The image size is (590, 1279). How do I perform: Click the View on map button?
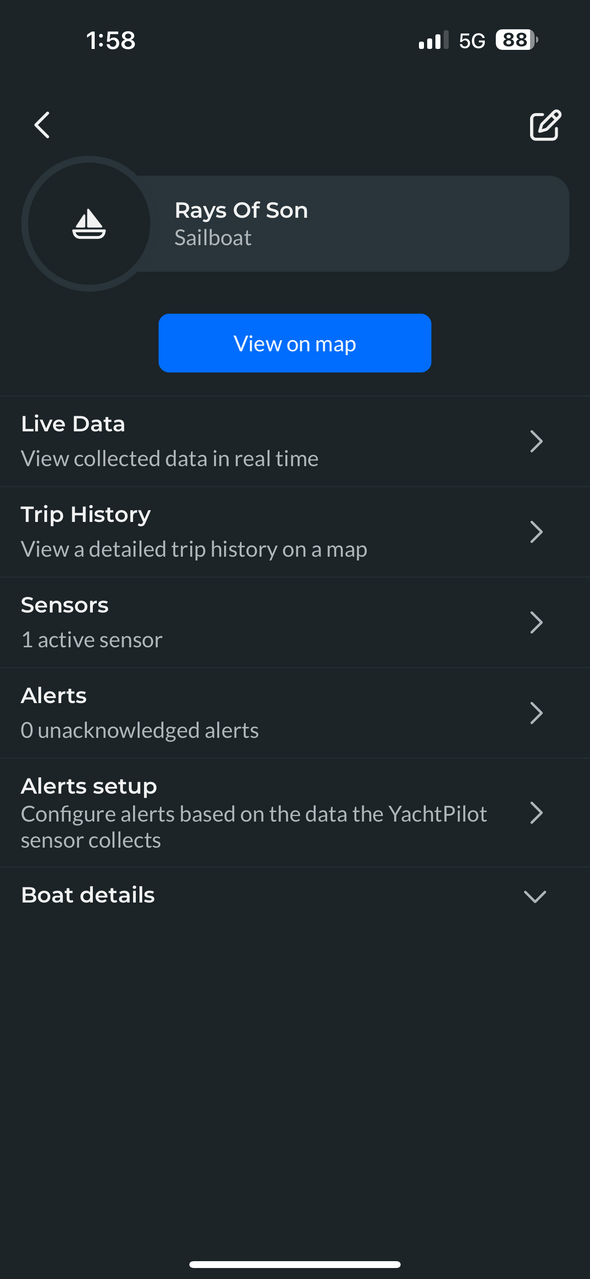coord(295,343)
